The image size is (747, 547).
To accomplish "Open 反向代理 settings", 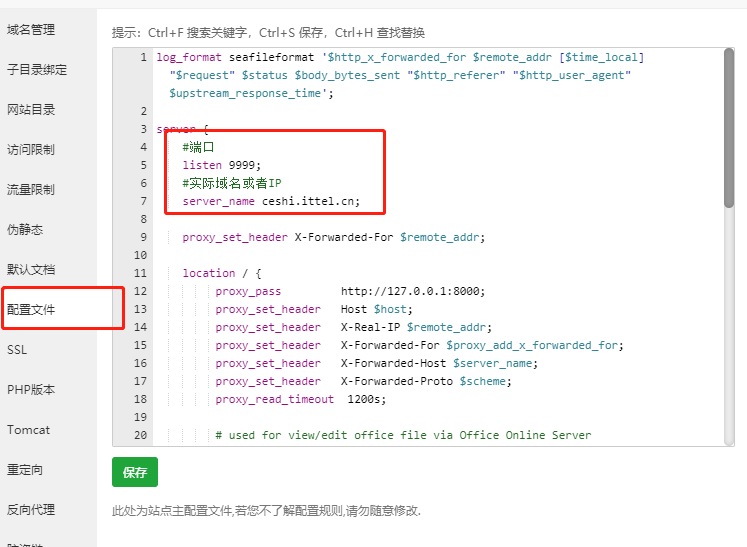I will 31,510.
